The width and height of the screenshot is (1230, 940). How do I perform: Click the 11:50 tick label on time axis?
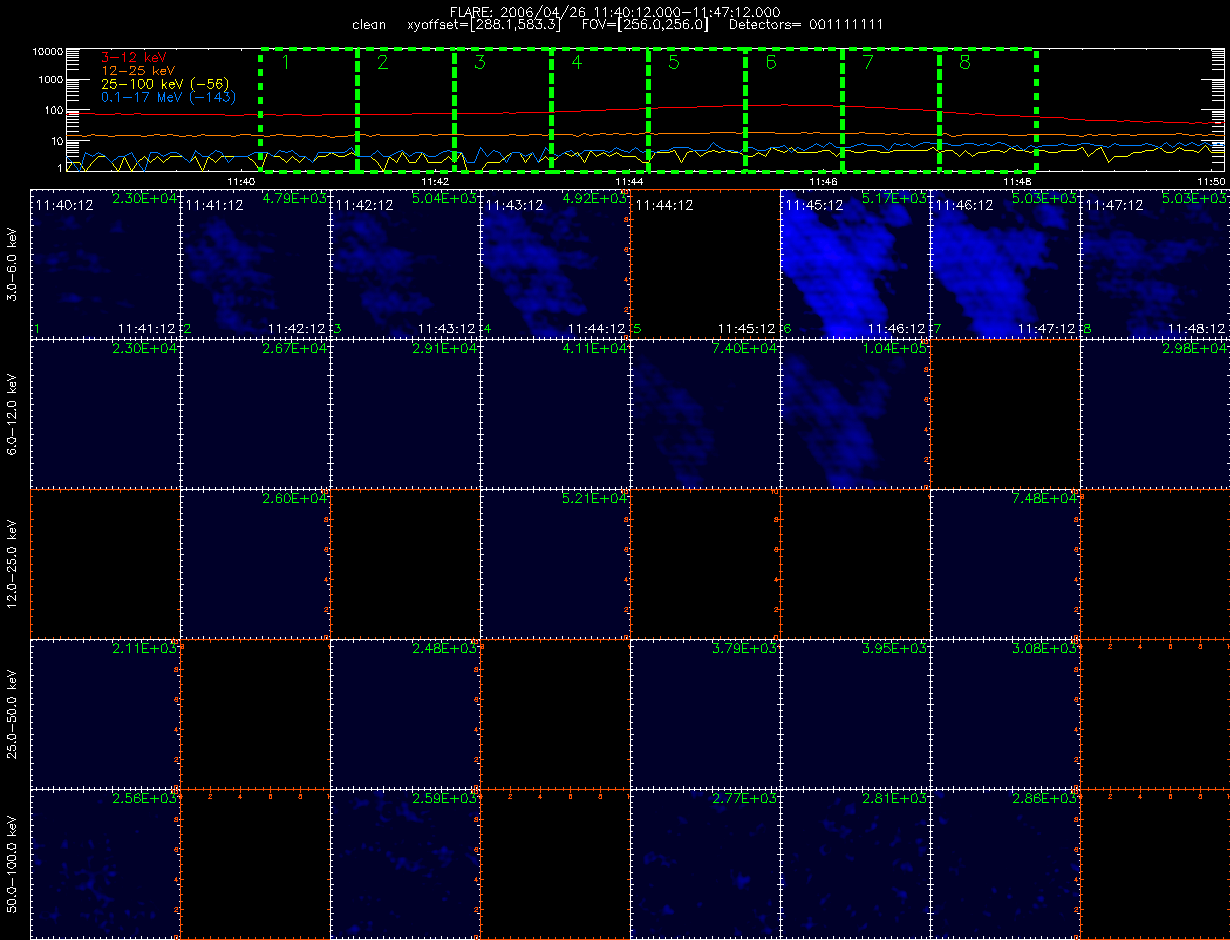1211,182
